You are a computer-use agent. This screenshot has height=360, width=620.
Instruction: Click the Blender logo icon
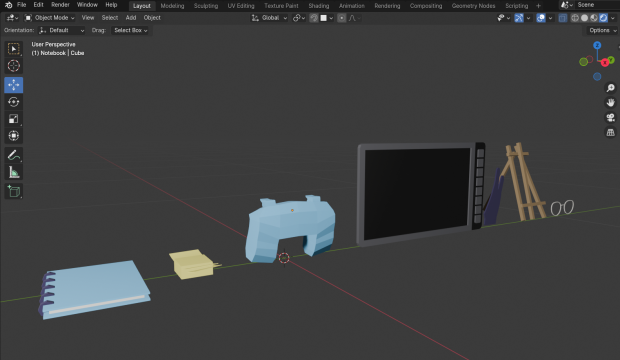(x=8, y=5)
